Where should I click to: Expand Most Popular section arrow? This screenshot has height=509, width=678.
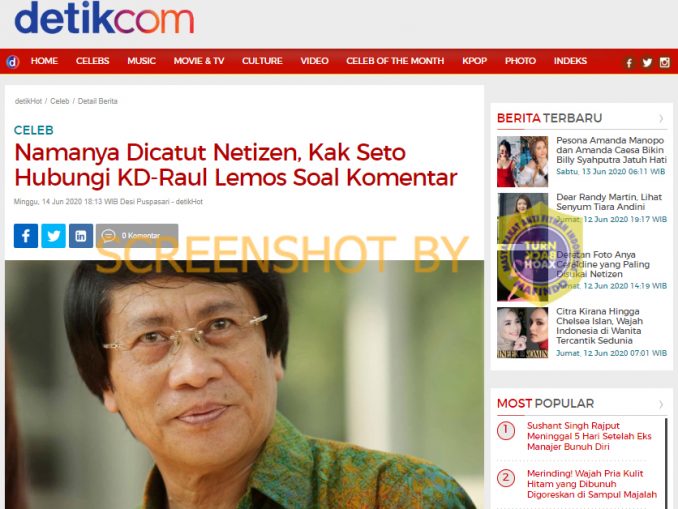661,404
